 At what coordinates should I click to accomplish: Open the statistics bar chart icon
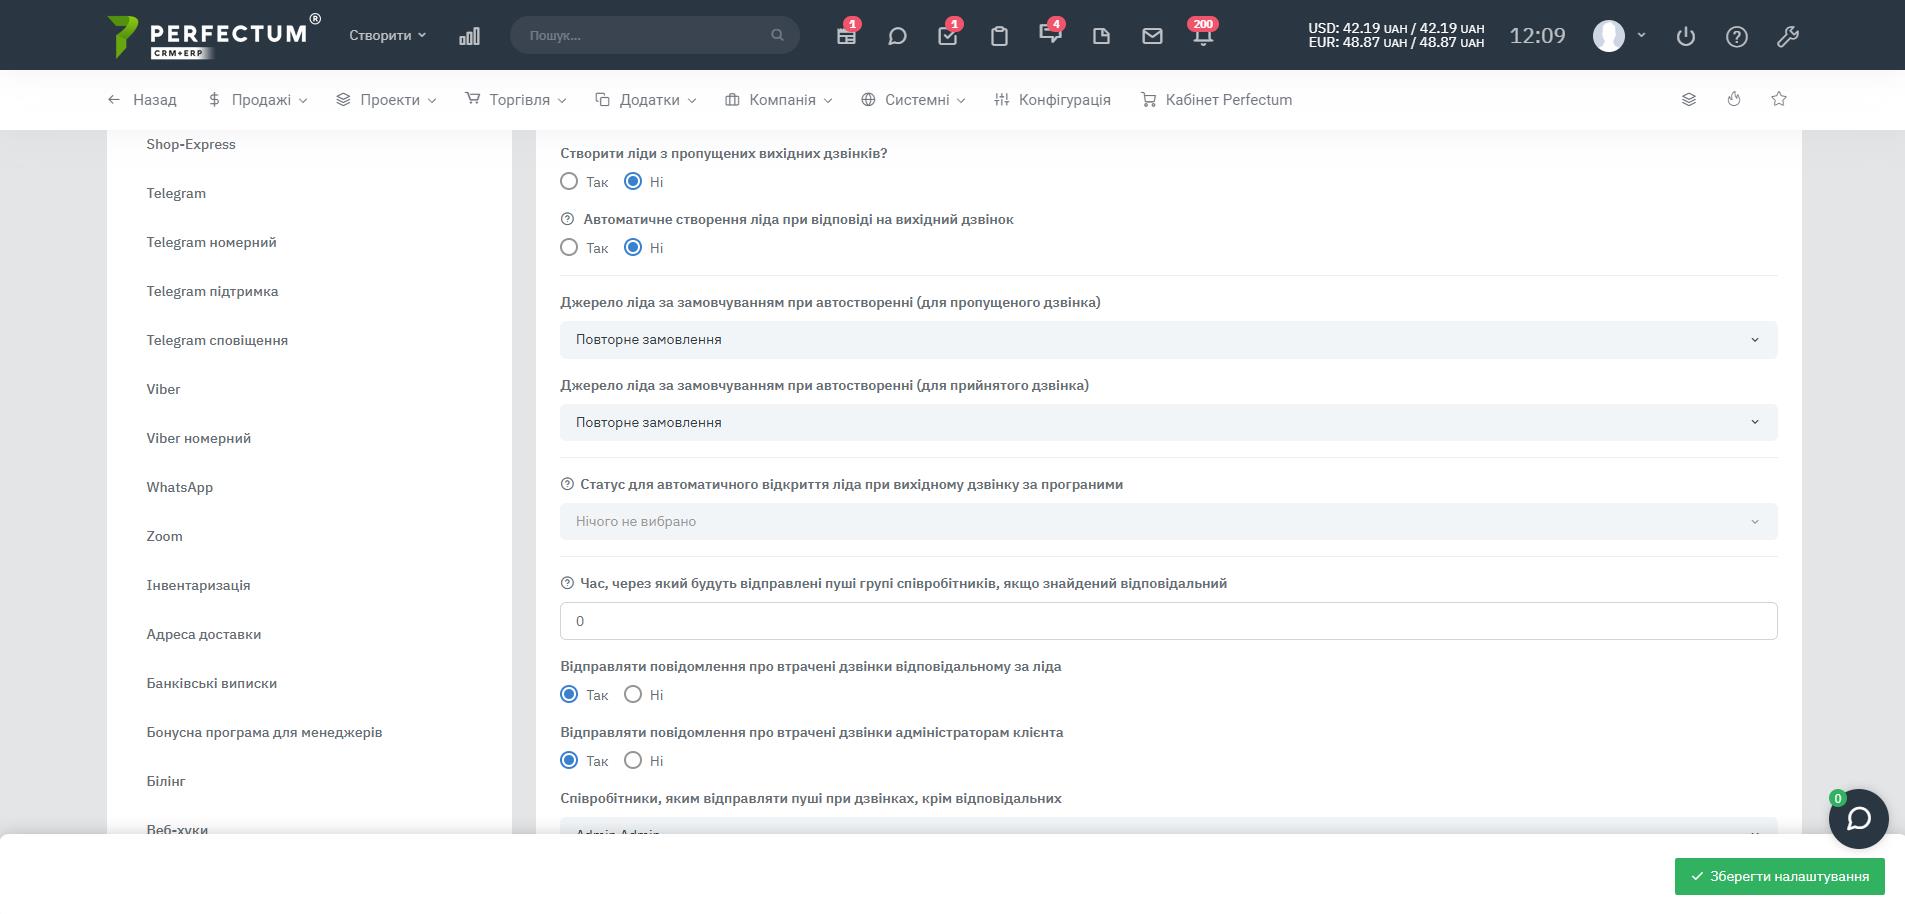469,36
